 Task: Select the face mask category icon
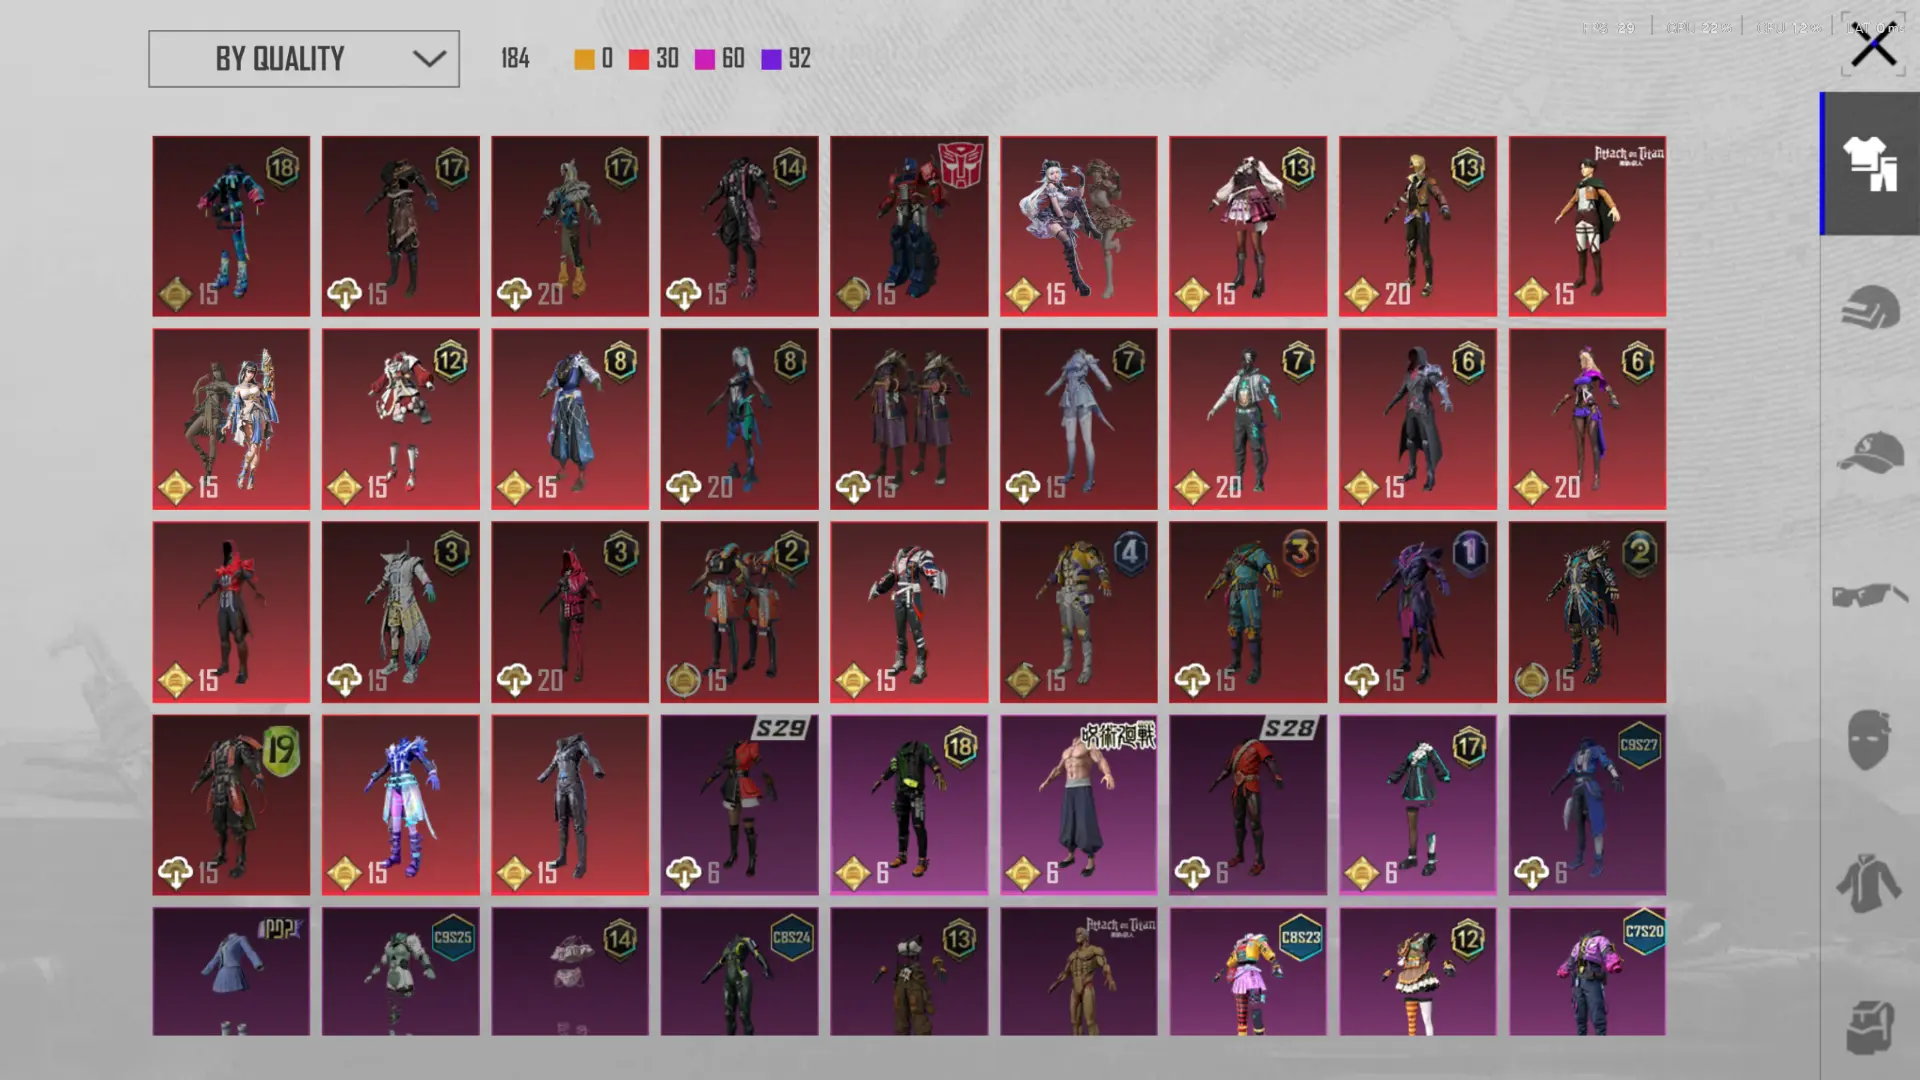click(1870, 740)
